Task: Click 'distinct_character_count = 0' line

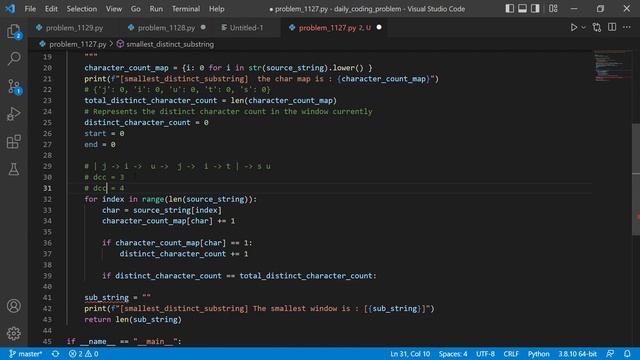Action: click(x=146, y=122)
